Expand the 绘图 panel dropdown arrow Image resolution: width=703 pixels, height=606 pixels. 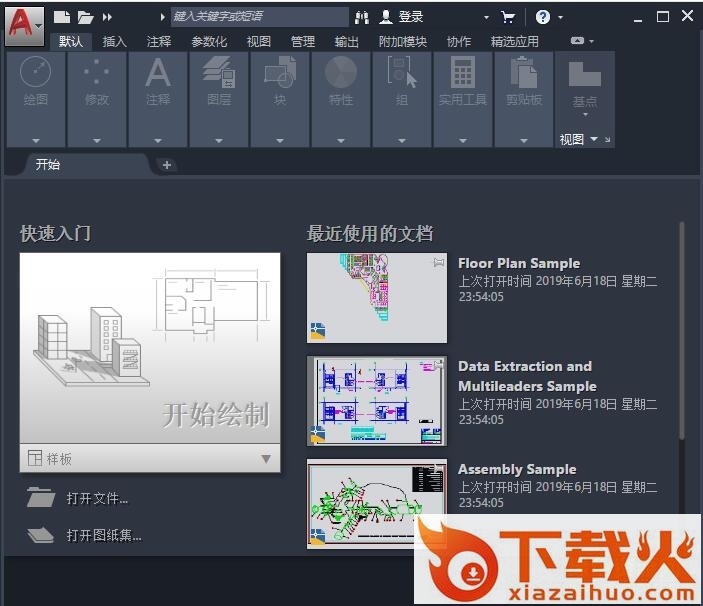point(36,140)
